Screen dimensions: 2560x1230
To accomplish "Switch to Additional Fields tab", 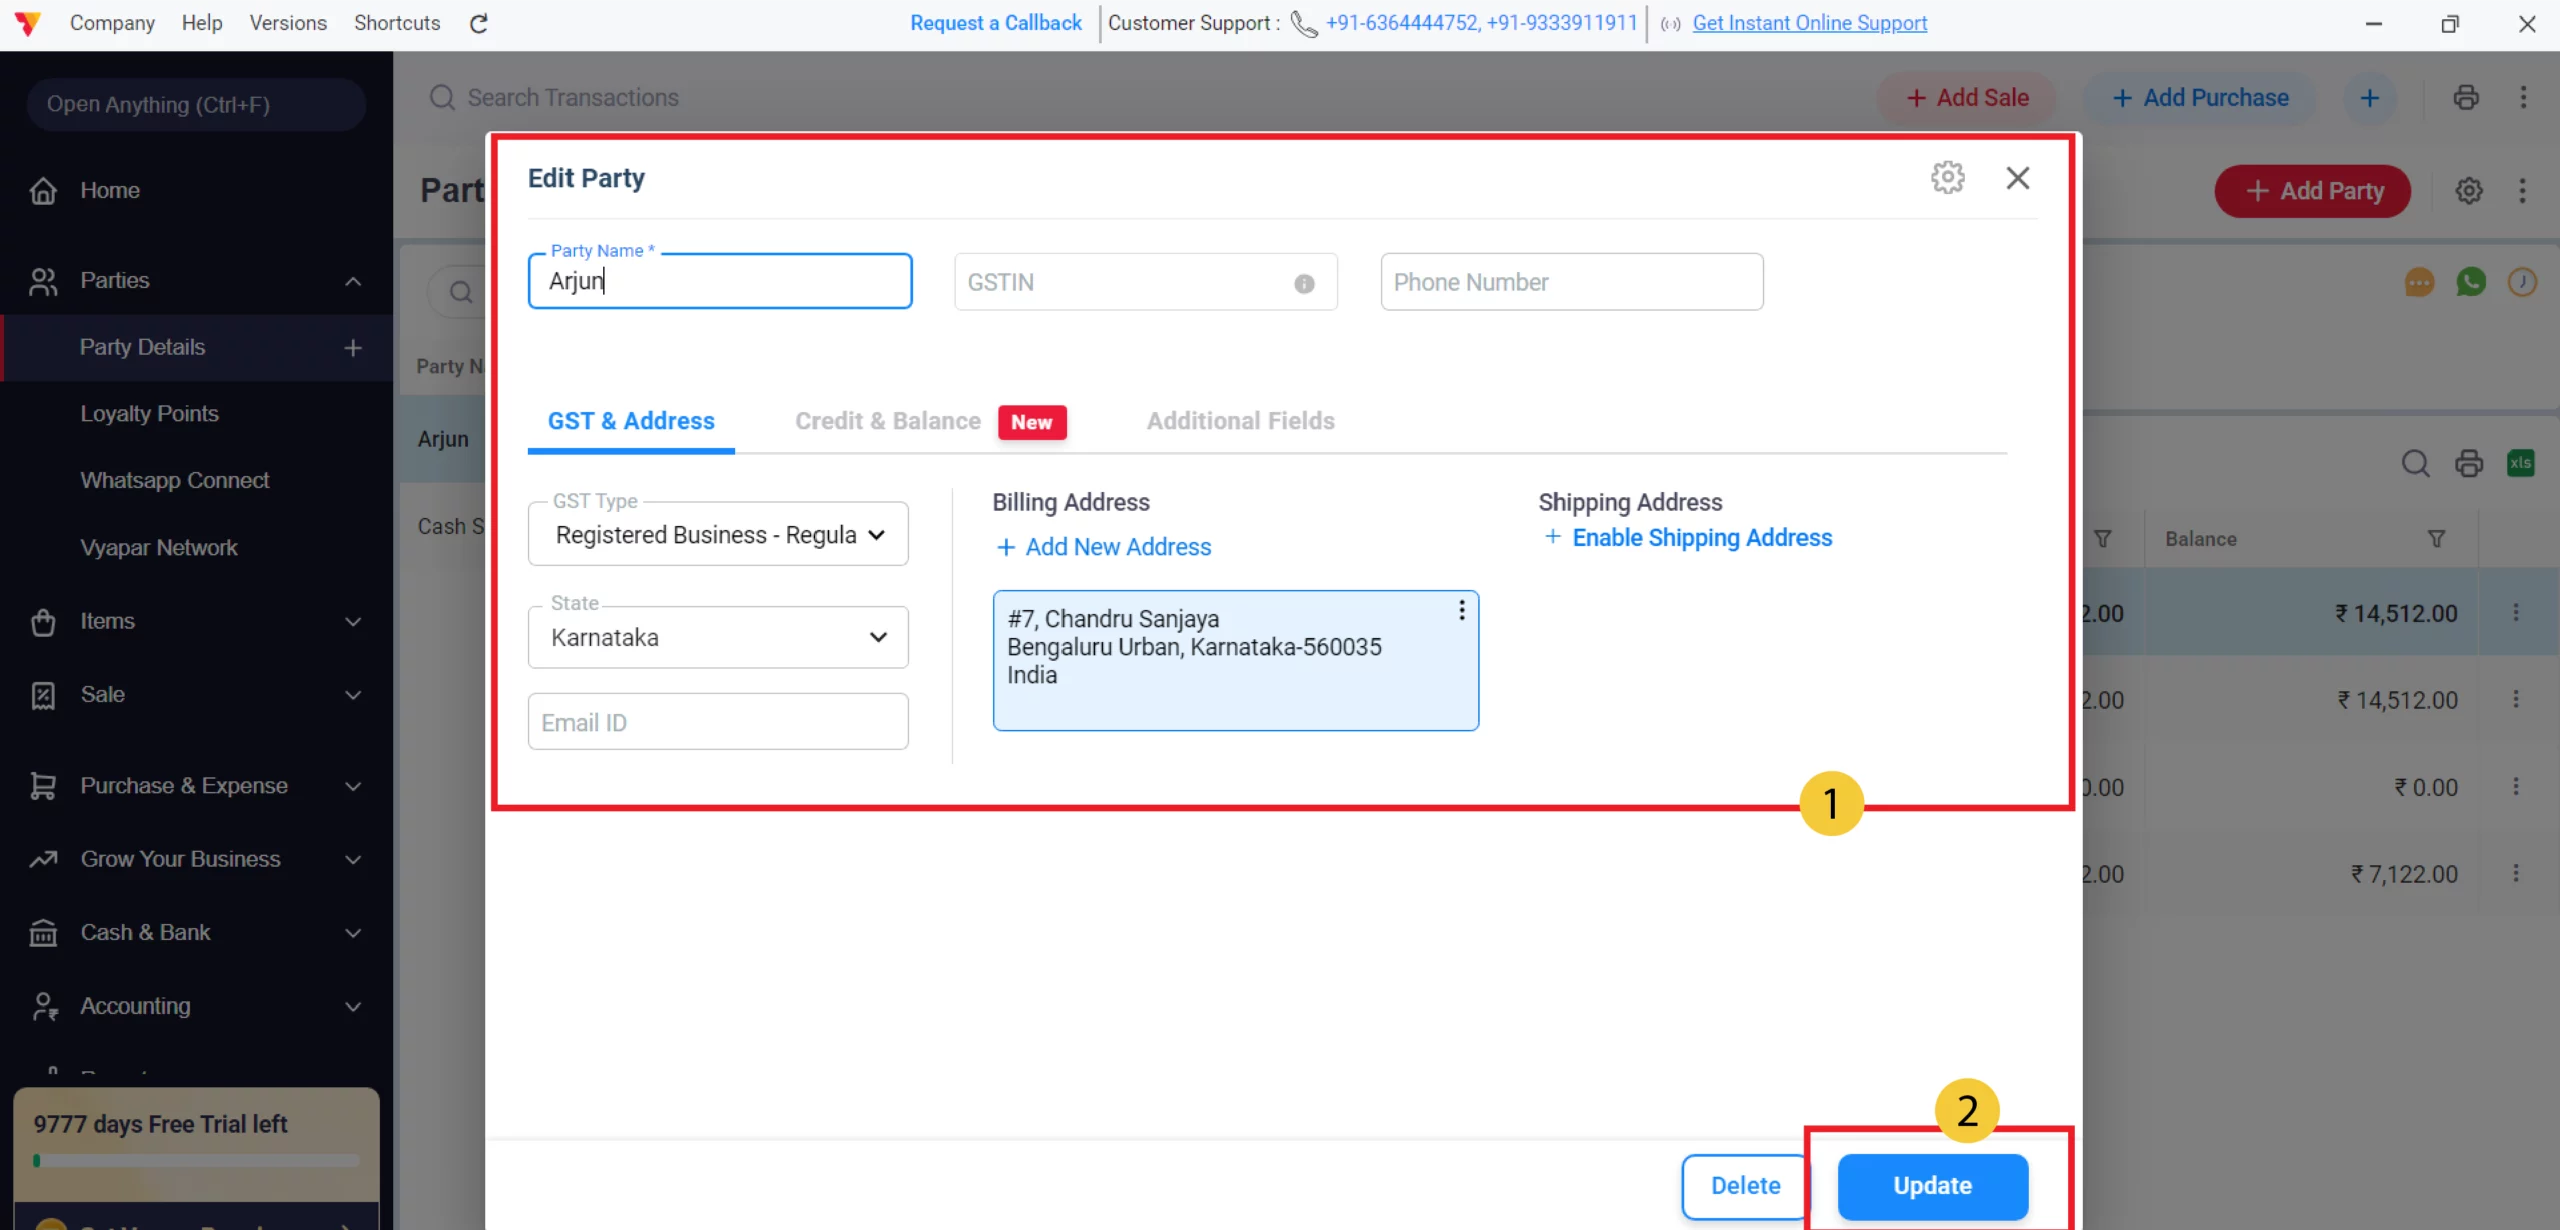I will [1240, 421].
